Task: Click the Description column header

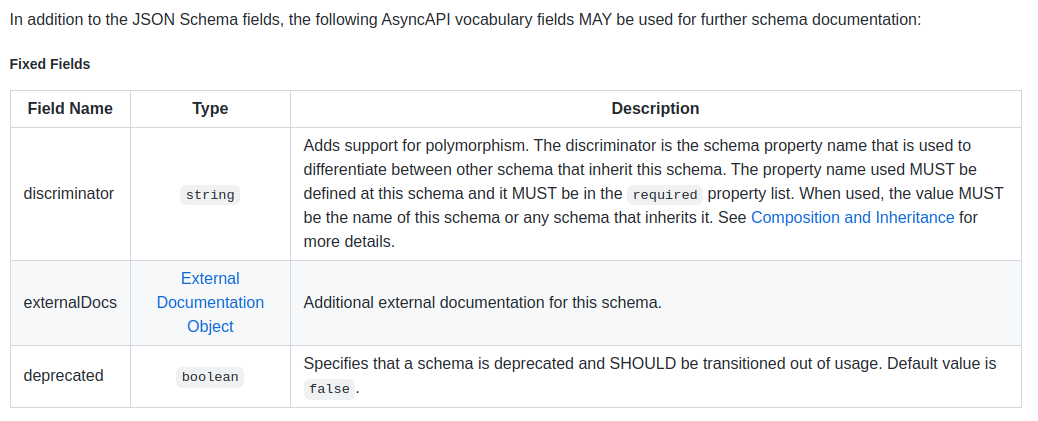Action: [x=655, y=109]
